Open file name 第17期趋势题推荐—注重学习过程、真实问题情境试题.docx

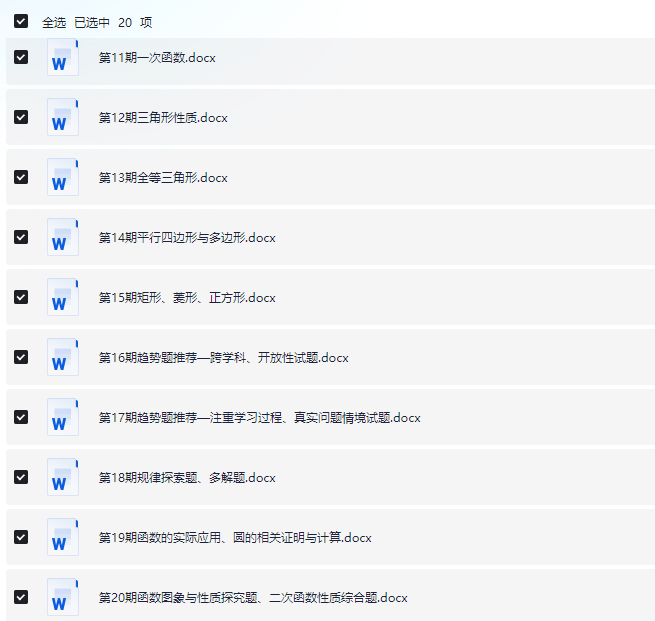(x=259, y=418)
